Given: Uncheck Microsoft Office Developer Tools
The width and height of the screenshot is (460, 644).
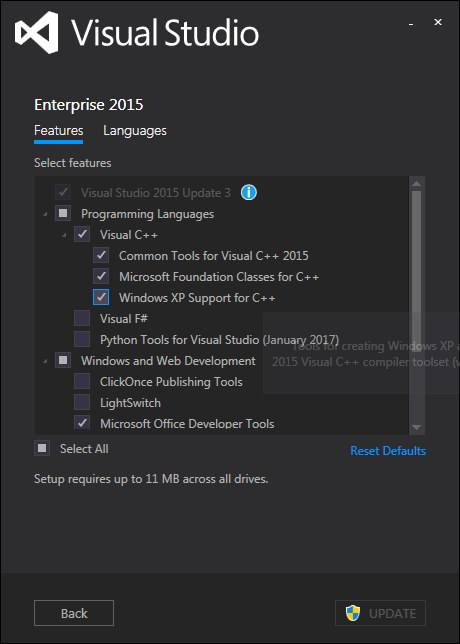Looking at the screenshot, I should click(x=82, y=423).
